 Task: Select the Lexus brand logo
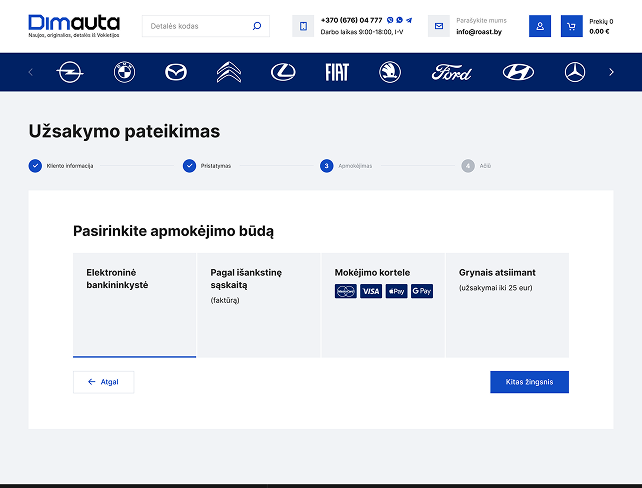[283, 72]
